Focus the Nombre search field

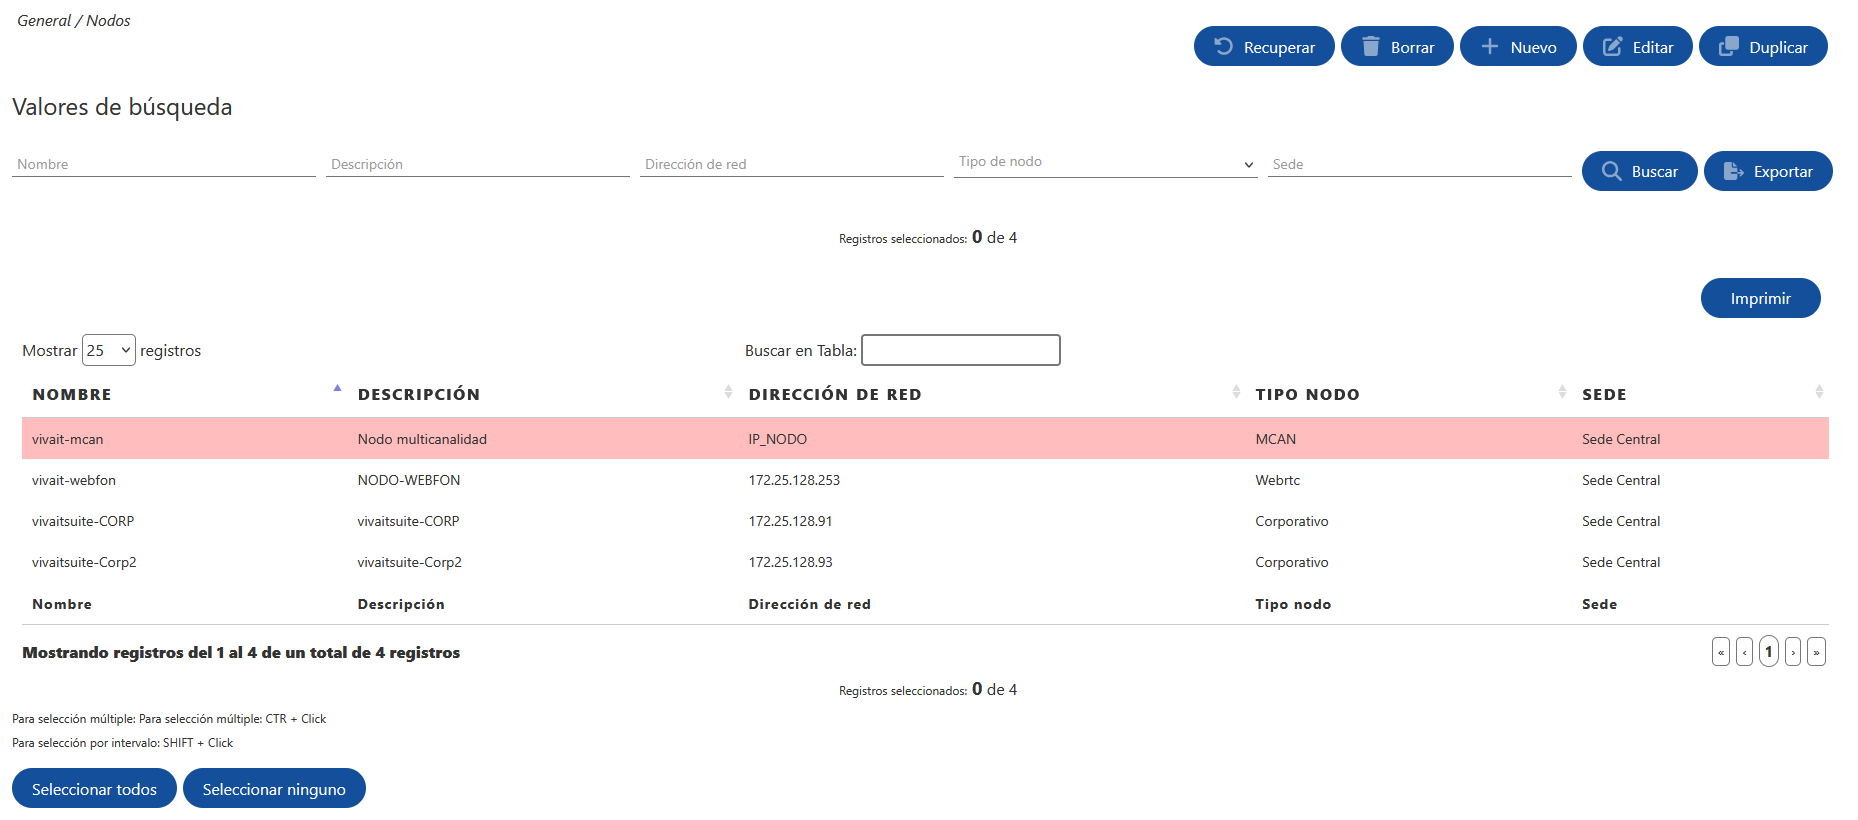pos(164,164)
